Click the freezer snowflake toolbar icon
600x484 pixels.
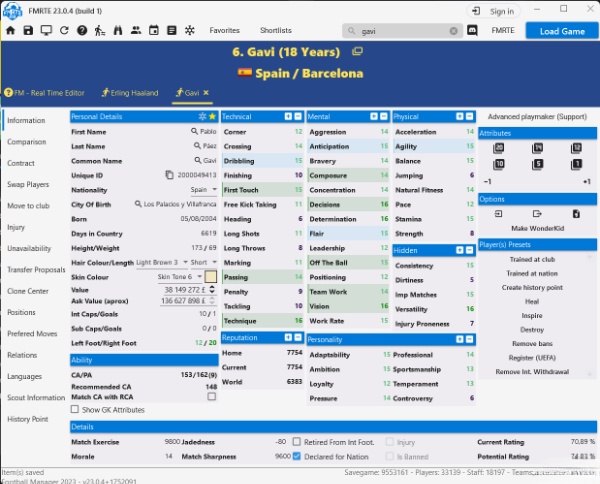pos(190,30)
